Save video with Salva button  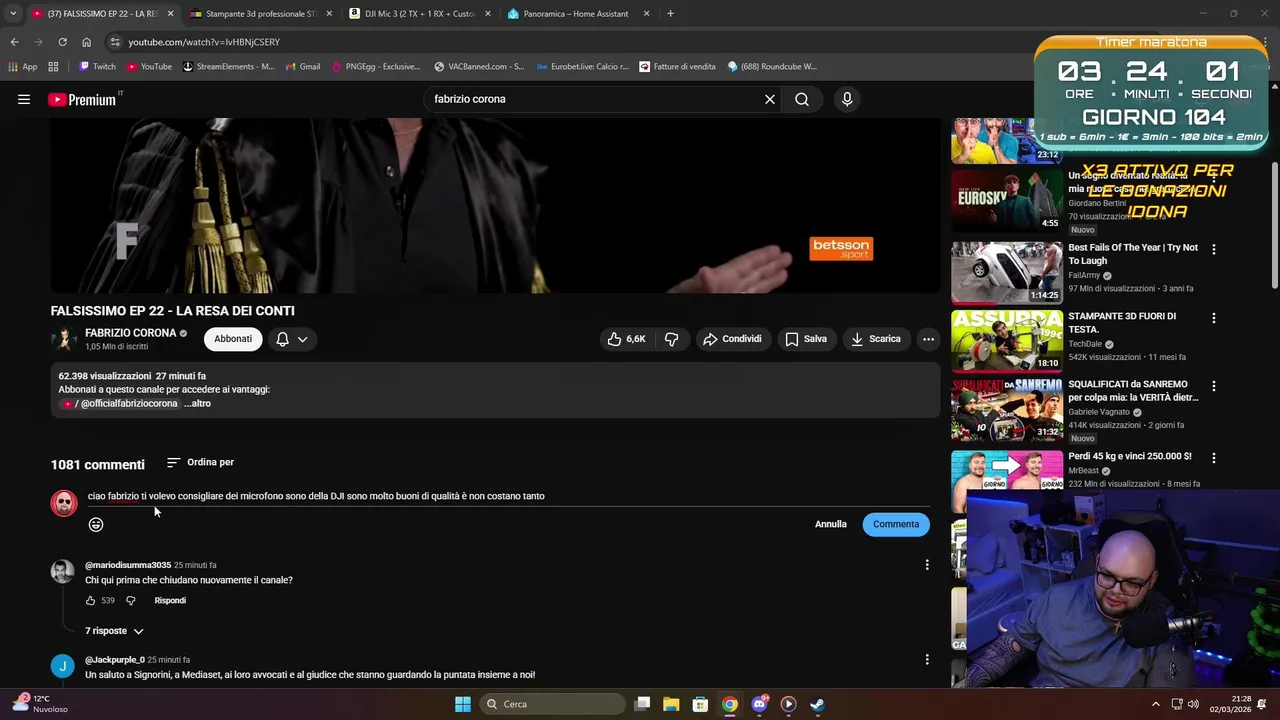806,339
